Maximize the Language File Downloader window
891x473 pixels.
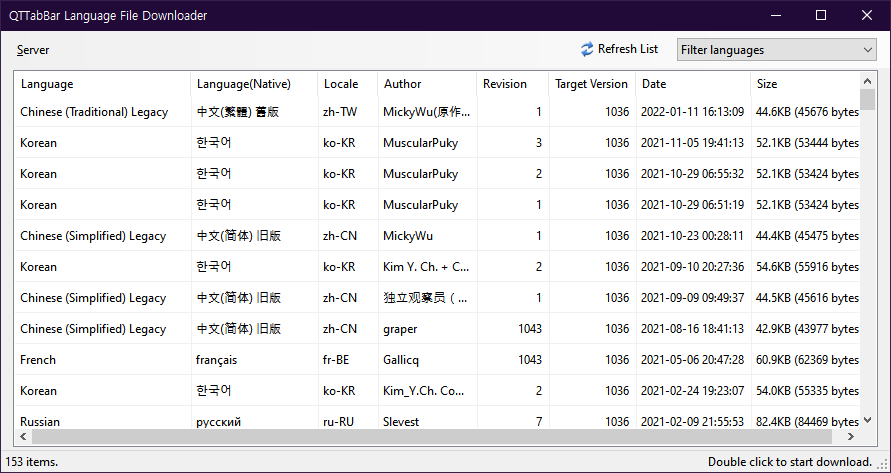[821, 15]
